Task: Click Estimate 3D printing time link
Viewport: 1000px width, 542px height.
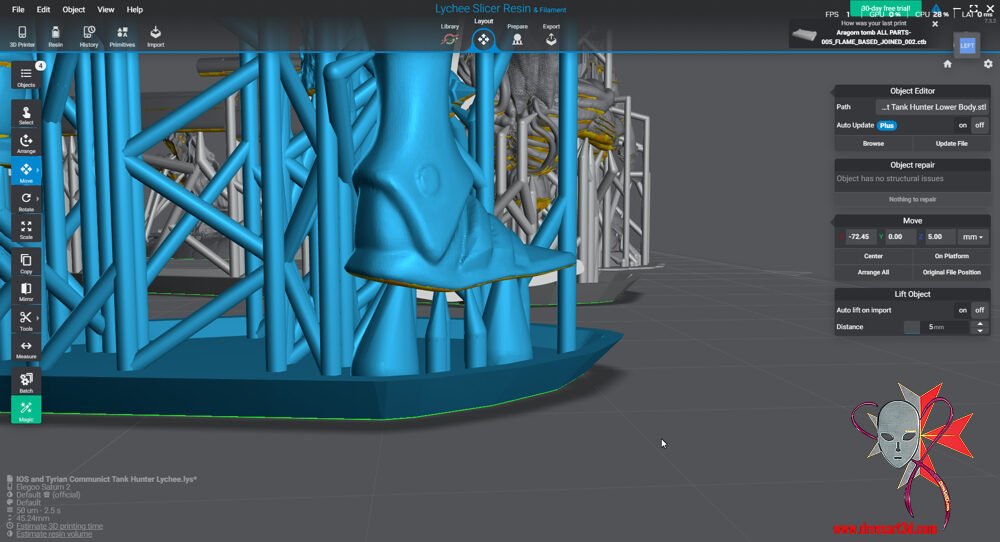Action: [59, 526]
